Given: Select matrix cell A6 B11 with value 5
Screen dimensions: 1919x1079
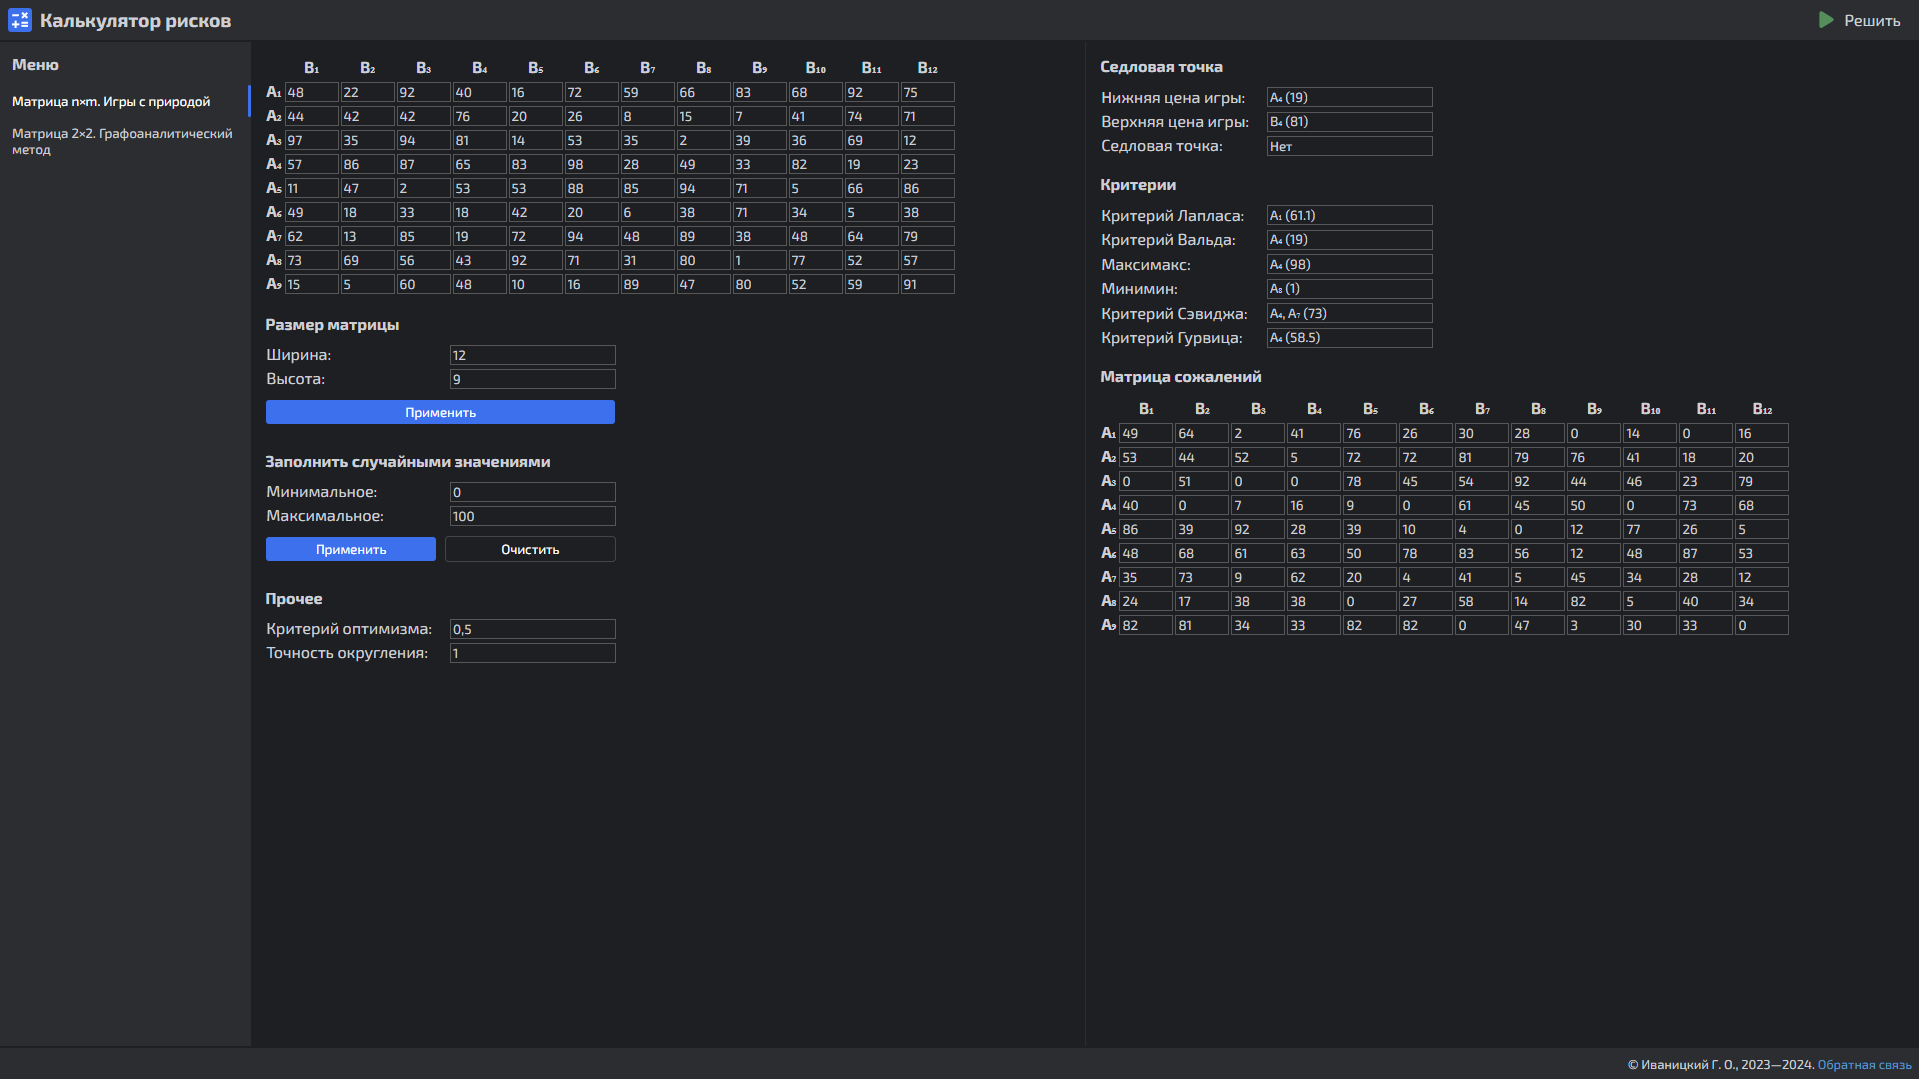Looking at the screenshot, I should pyautogui.click(x=871, y=212).
